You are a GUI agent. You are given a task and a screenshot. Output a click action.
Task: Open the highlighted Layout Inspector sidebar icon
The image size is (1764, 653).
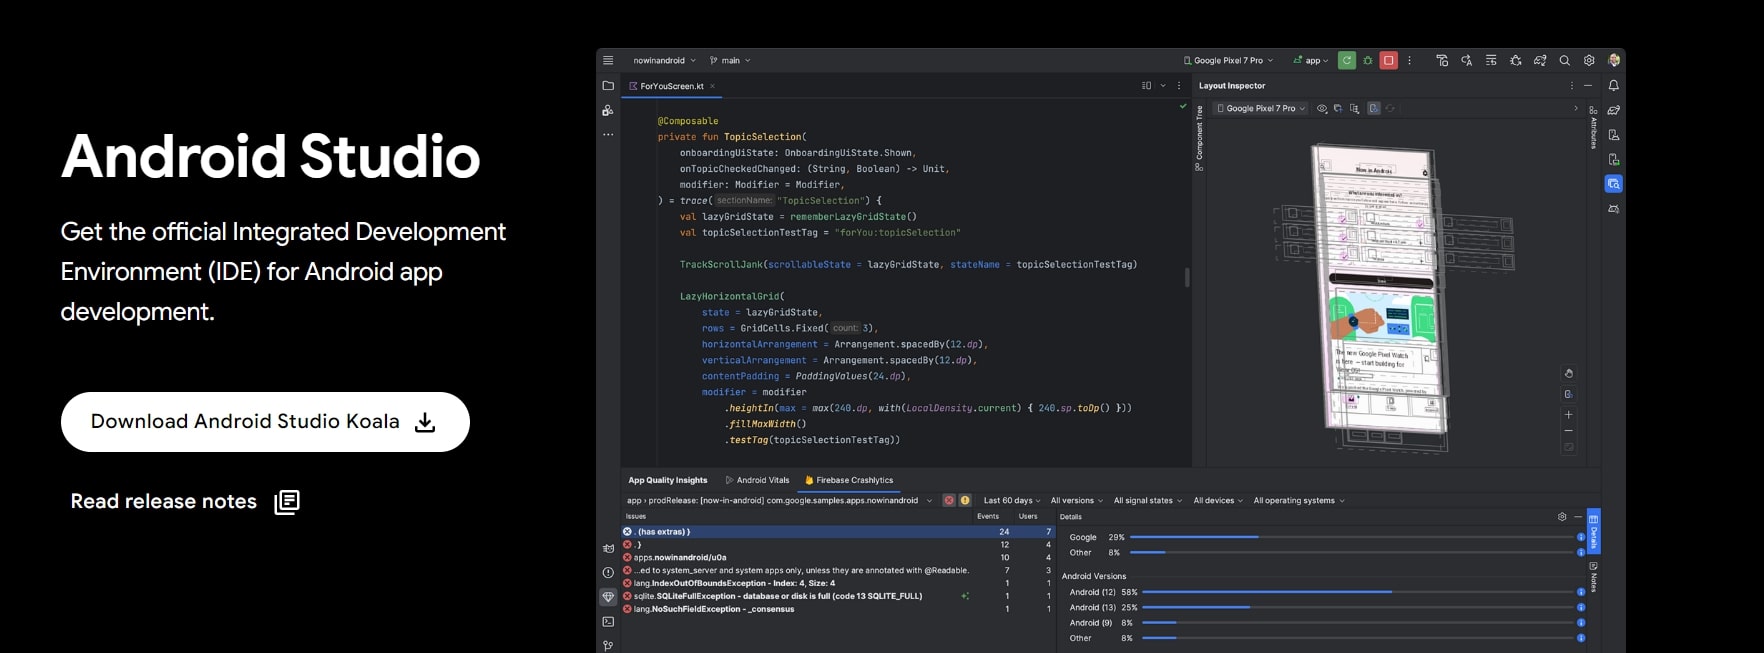coord(1613,184)
